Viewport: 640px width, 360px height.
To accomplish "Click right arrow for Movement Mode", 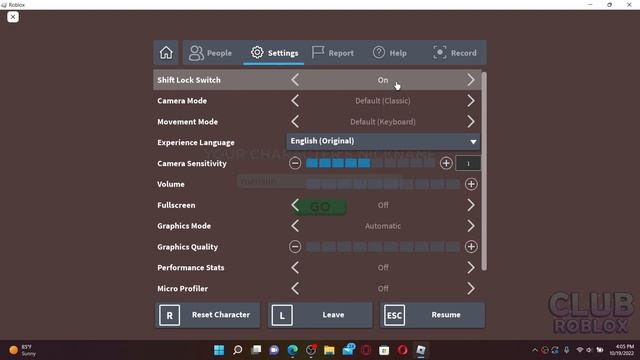I will click(471, 122).
